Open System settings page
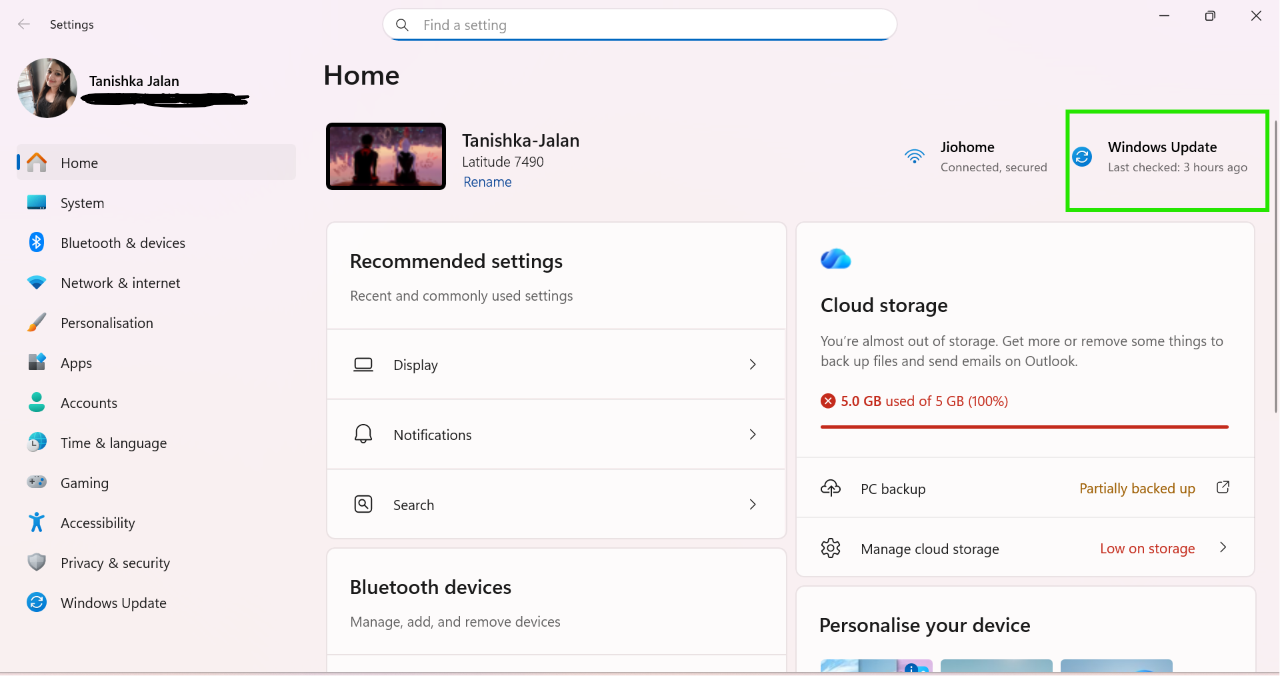1280x676 pixels. pos(157,202)
